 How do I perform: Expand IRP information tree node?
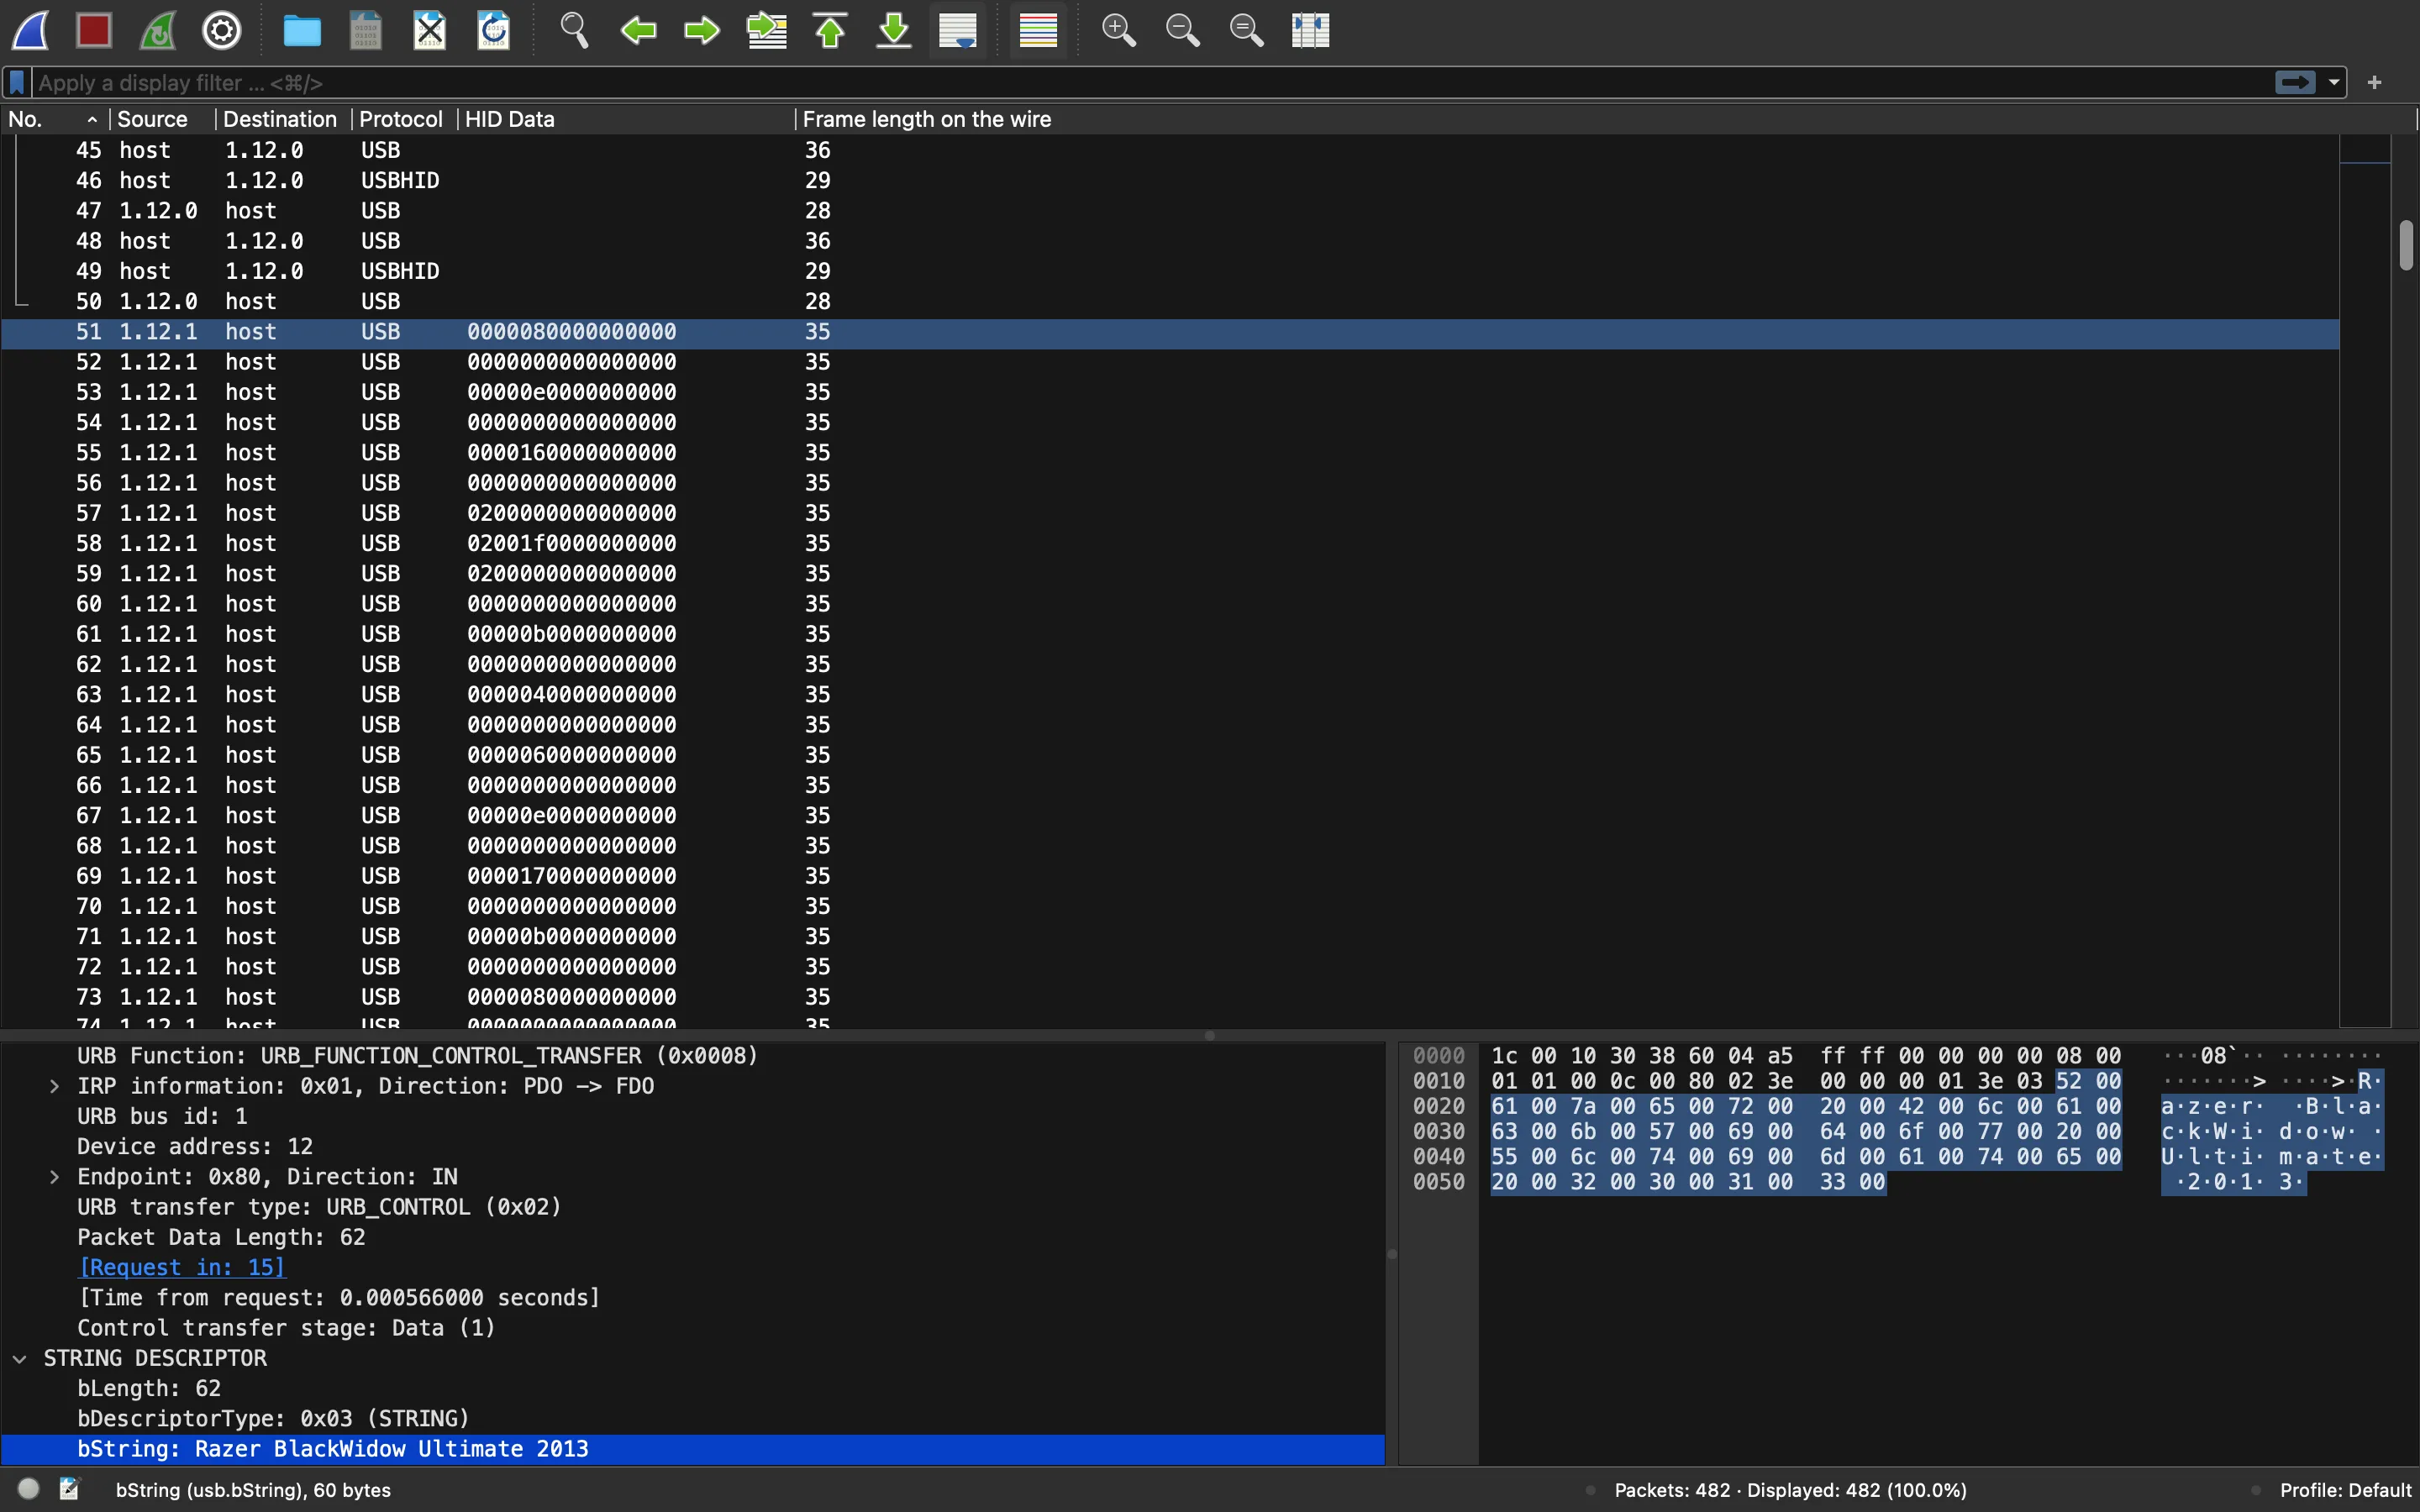click(54, 1086)
